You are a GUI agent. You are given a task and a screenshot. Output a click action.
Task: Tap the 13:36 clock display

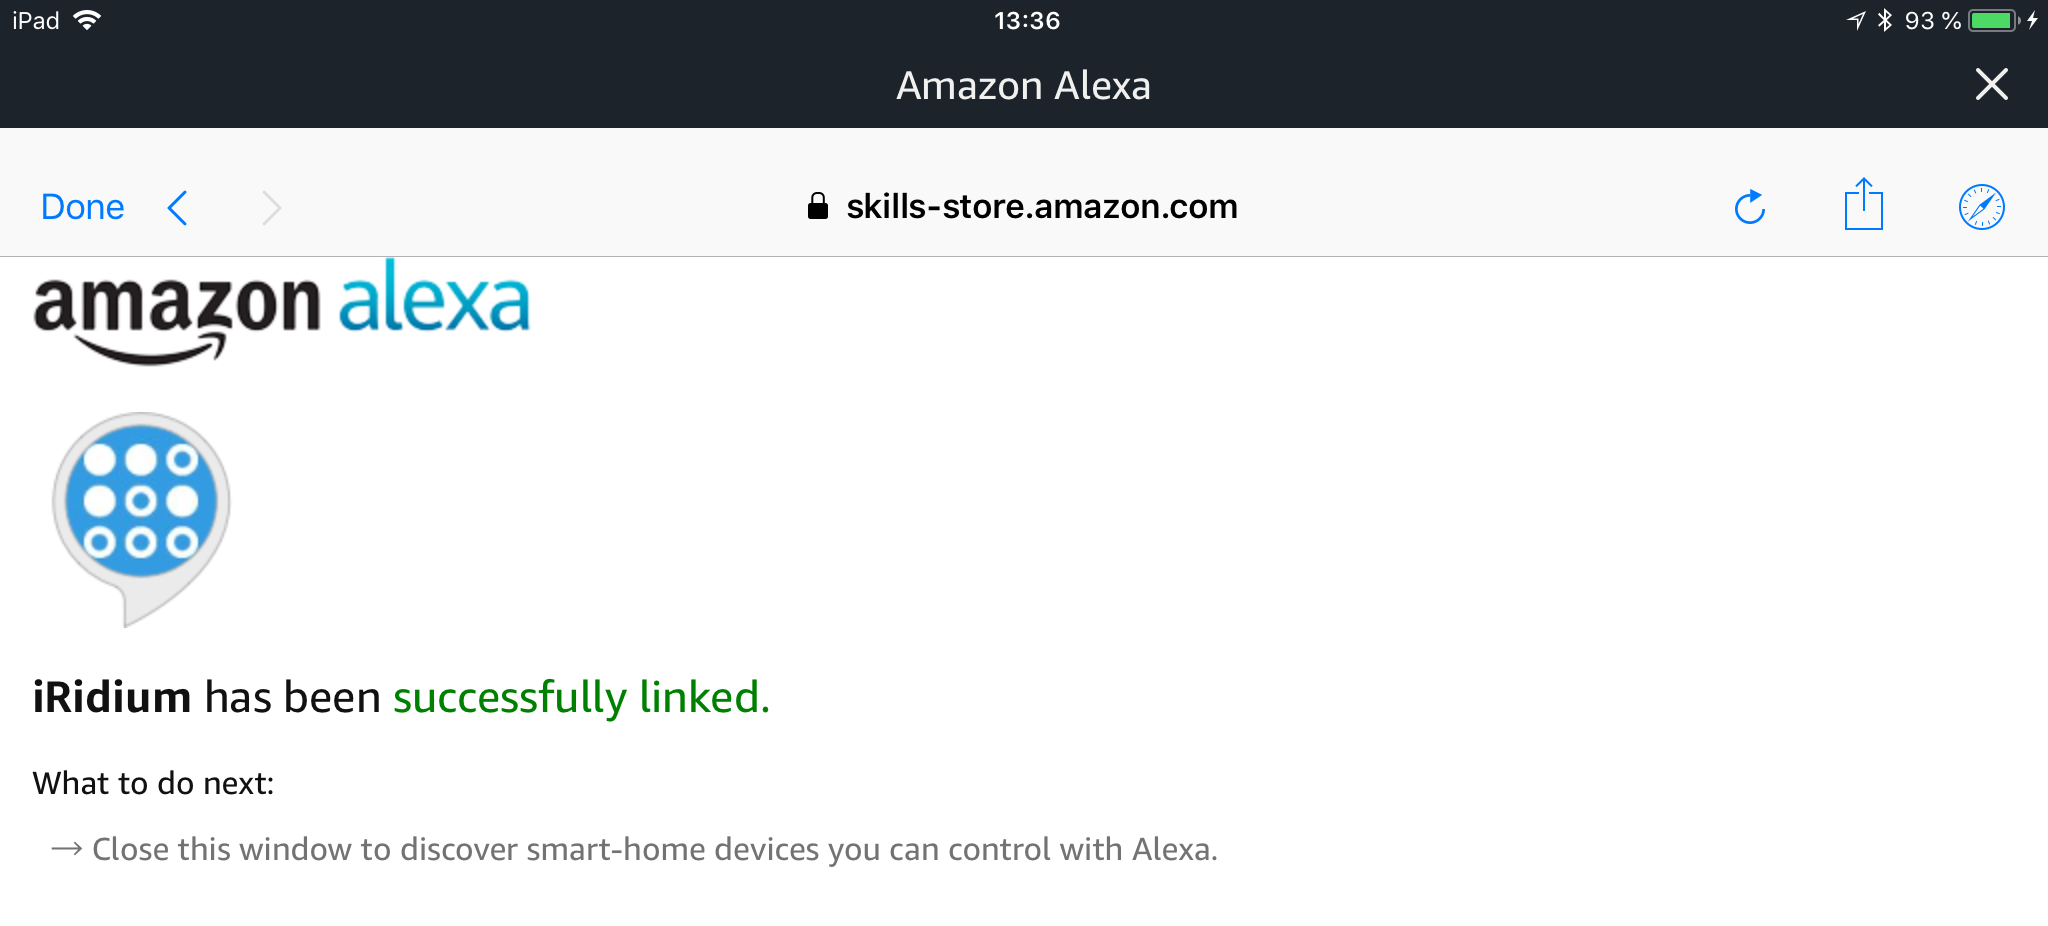1028,19
